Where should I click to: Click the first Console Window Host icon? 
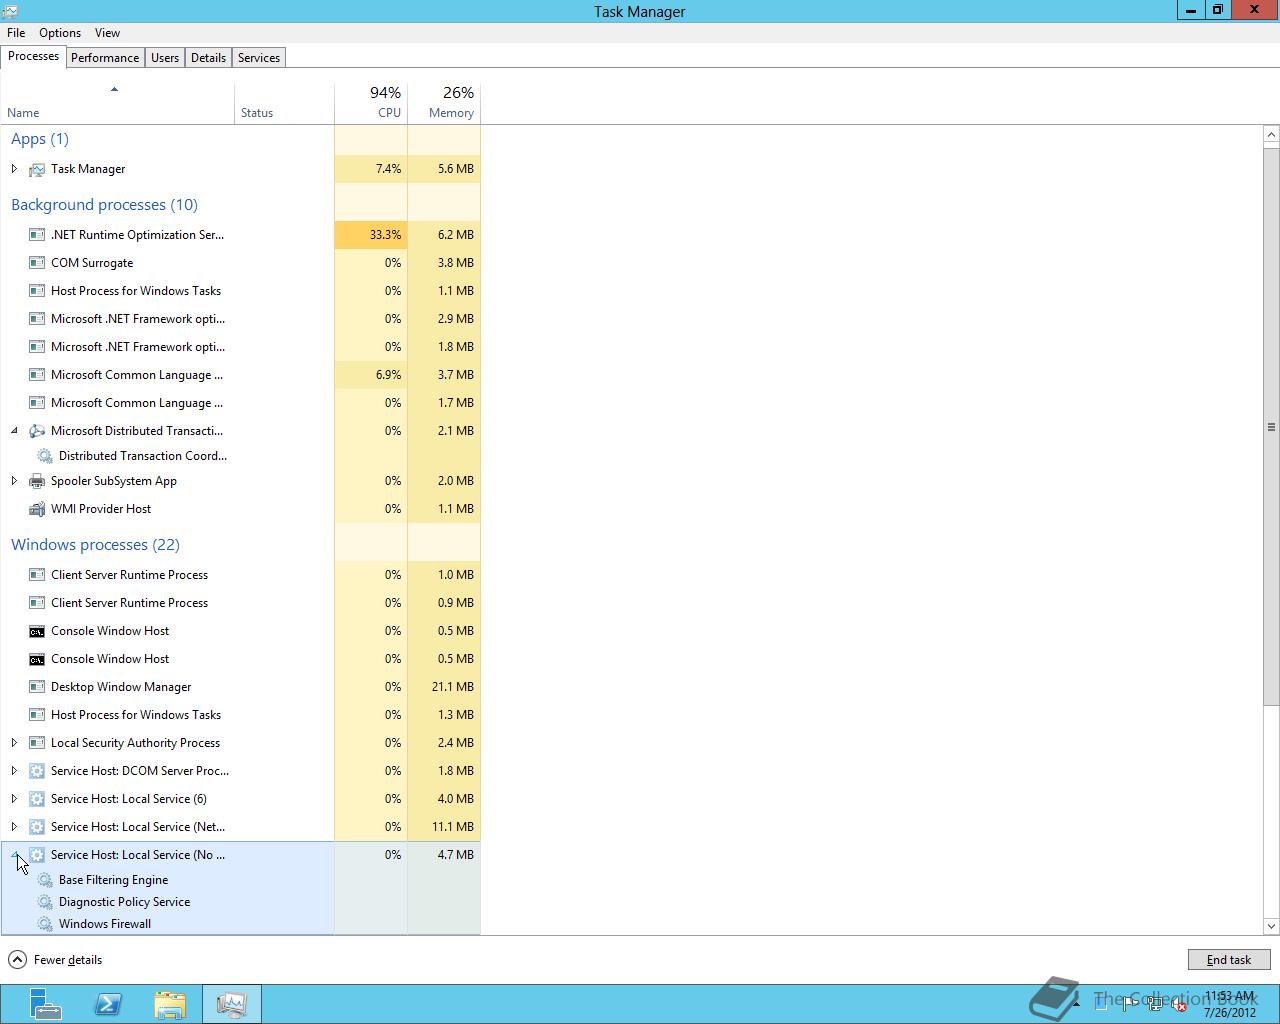[37, 631]
